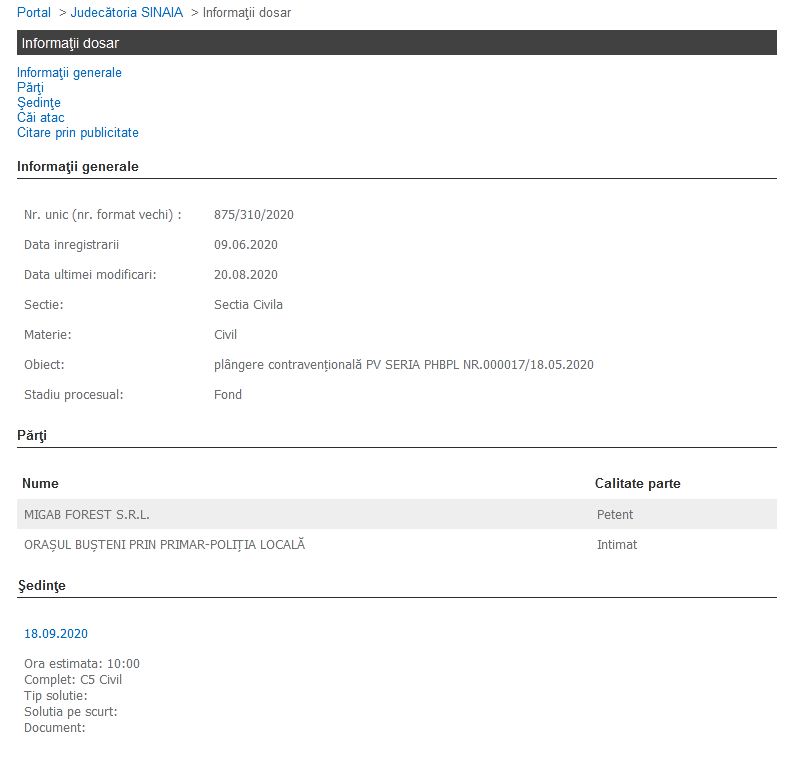Jump to Informaţii generale via navigation link

point(69,72)
